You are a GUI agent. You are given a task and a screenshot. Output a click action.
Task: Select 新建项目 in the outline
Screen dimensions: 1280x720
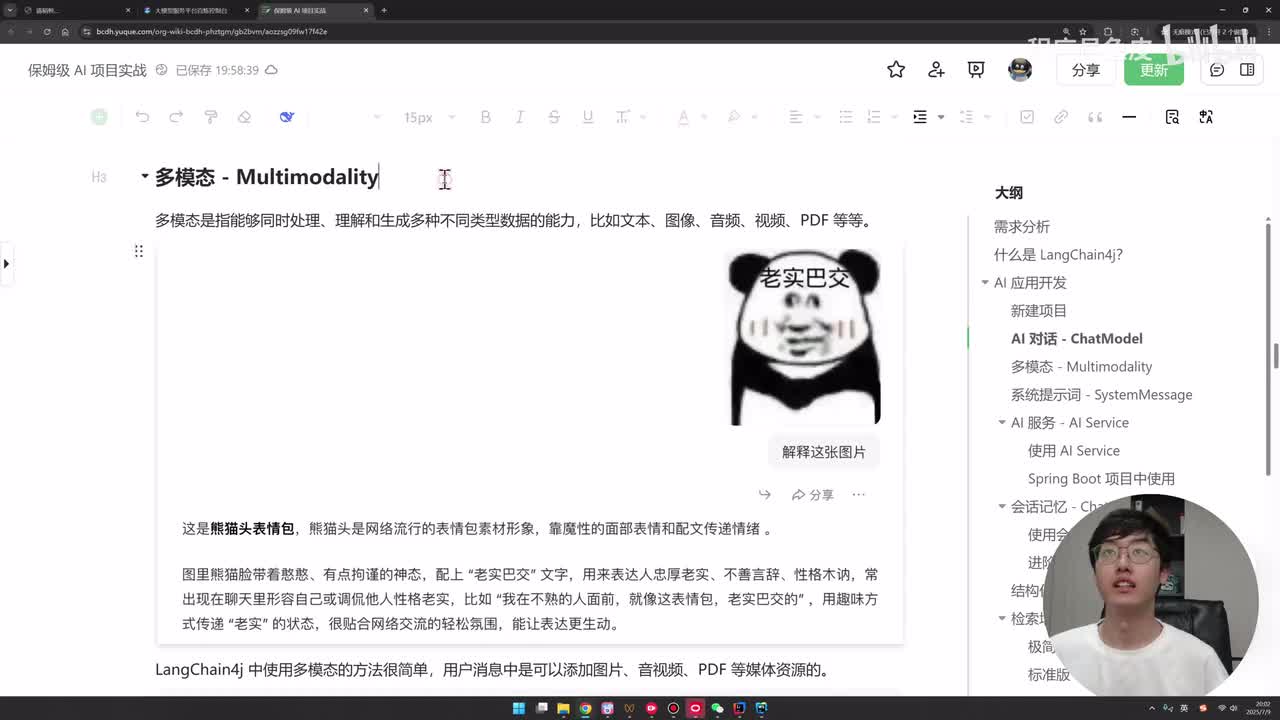[1038, 311]
